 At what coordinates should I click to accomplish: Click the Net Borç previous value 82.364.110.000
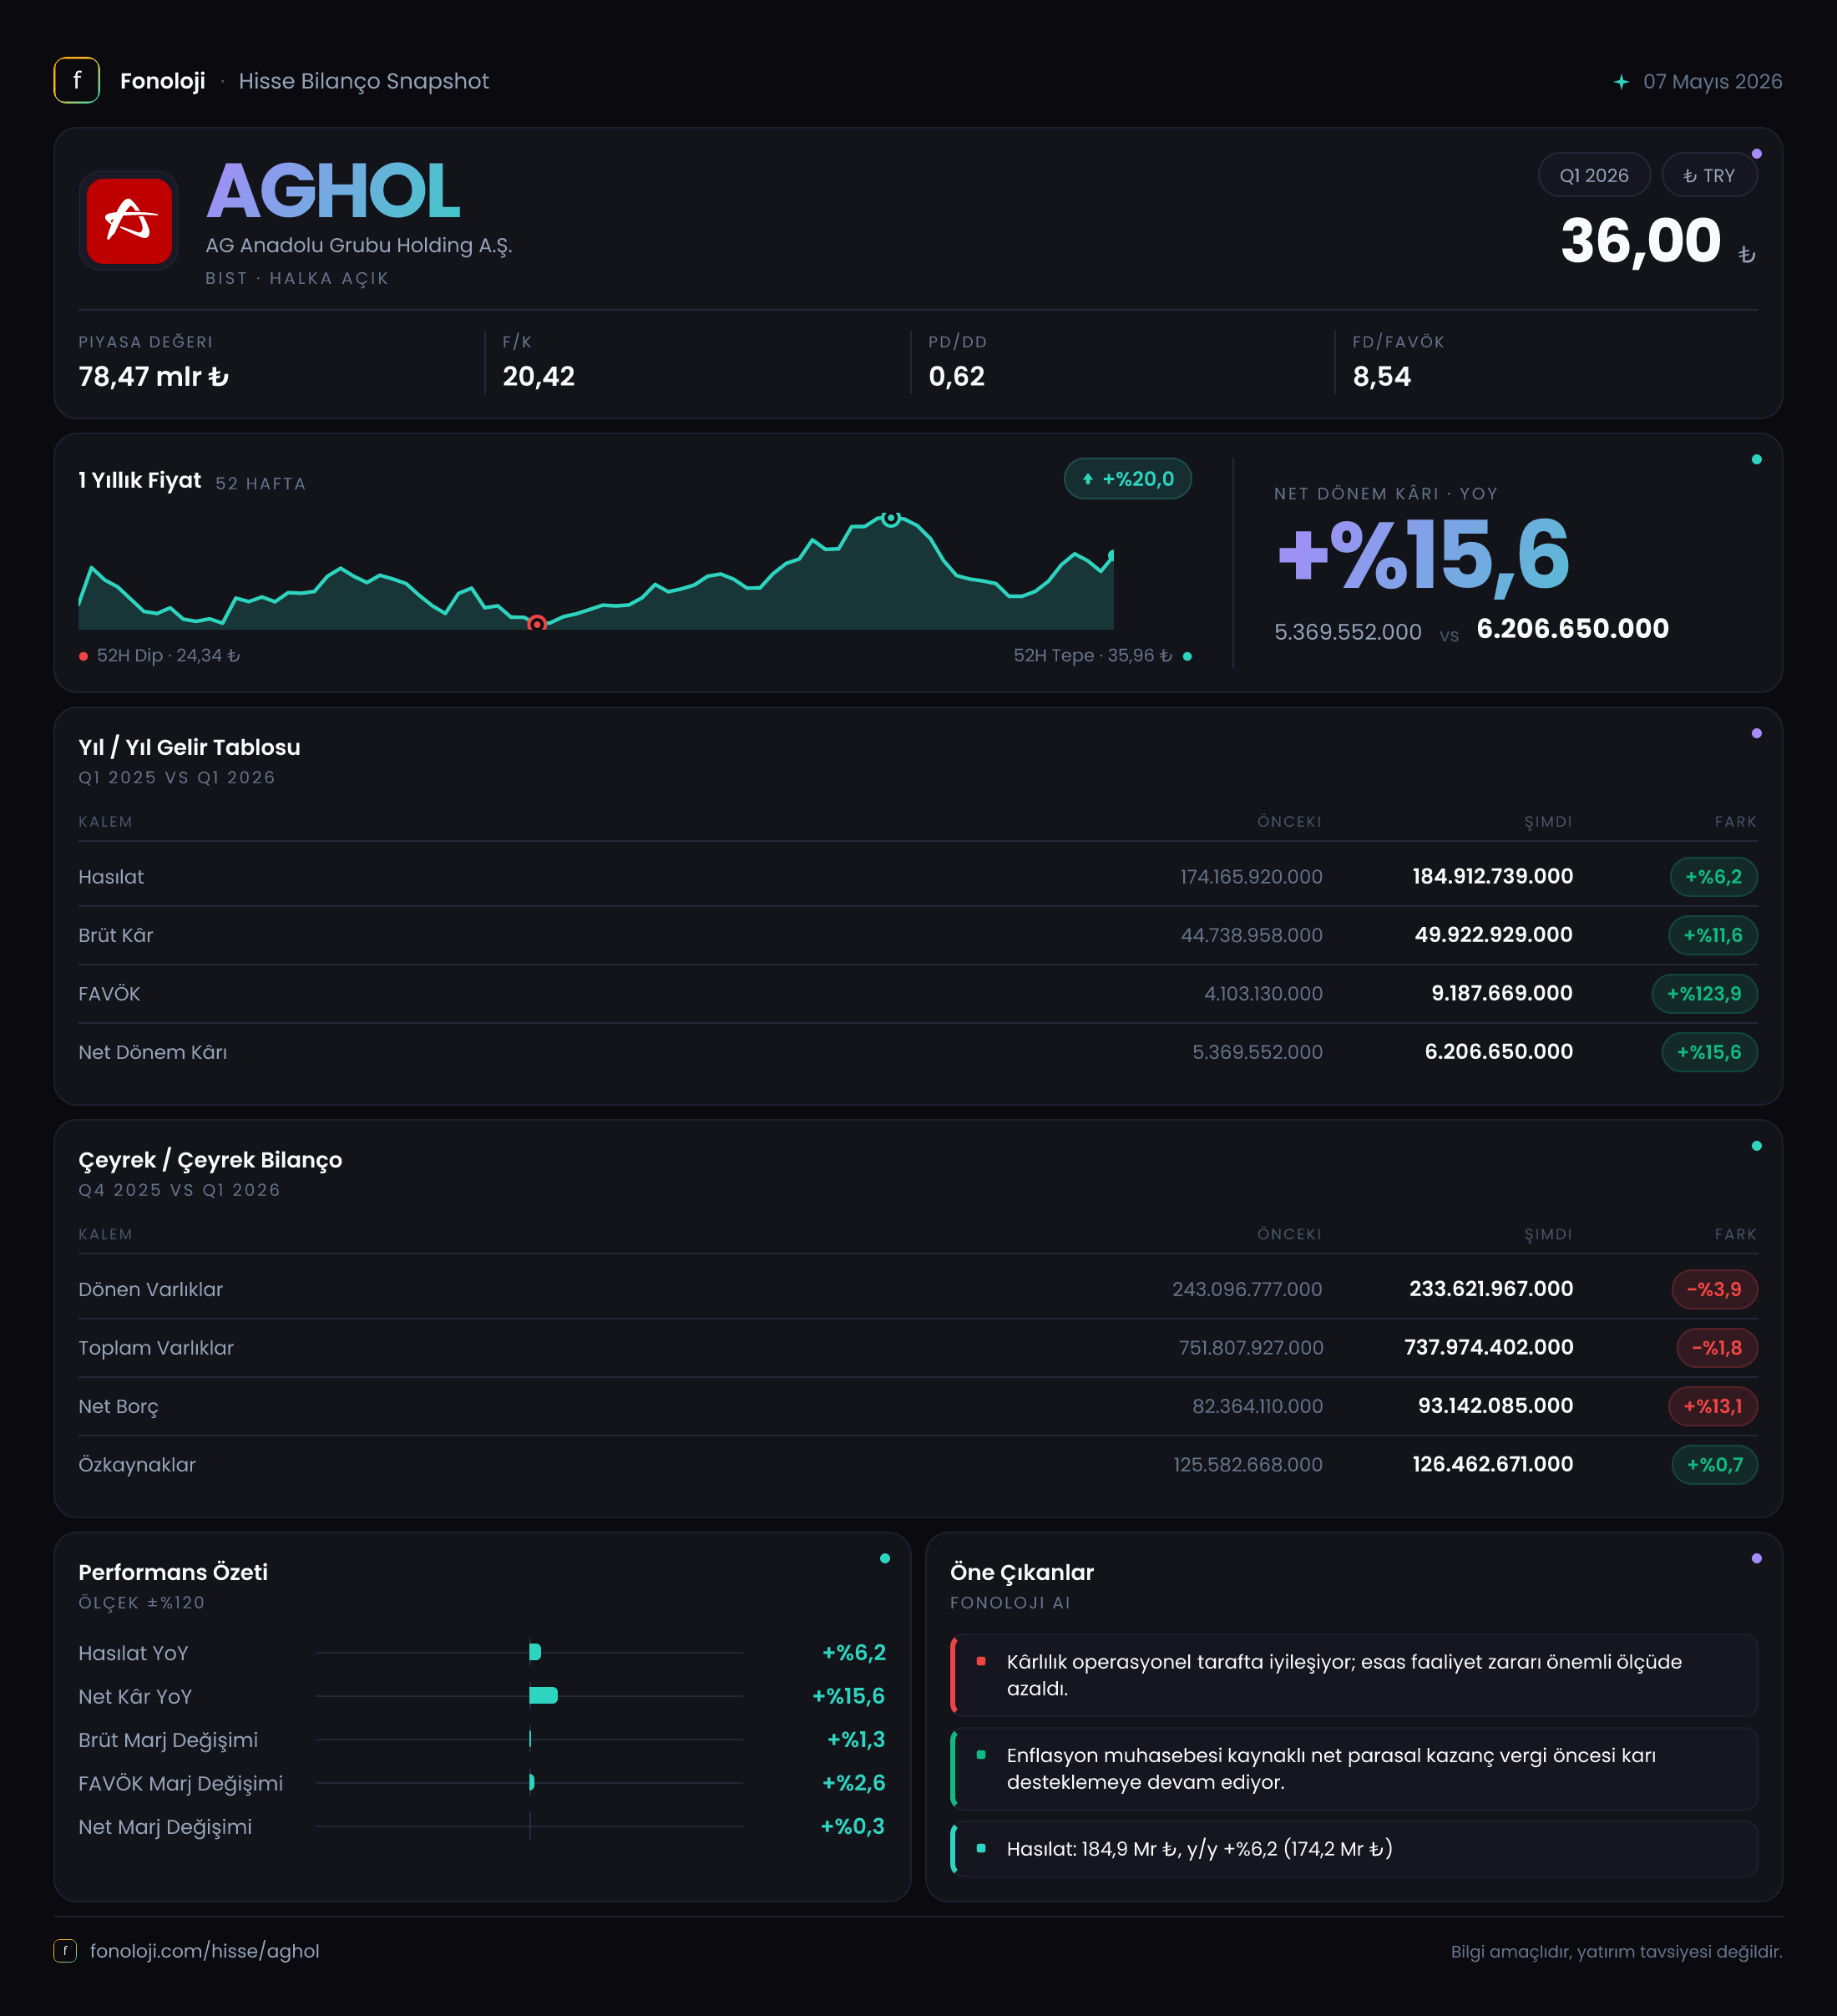[x=1257, y=1406]
